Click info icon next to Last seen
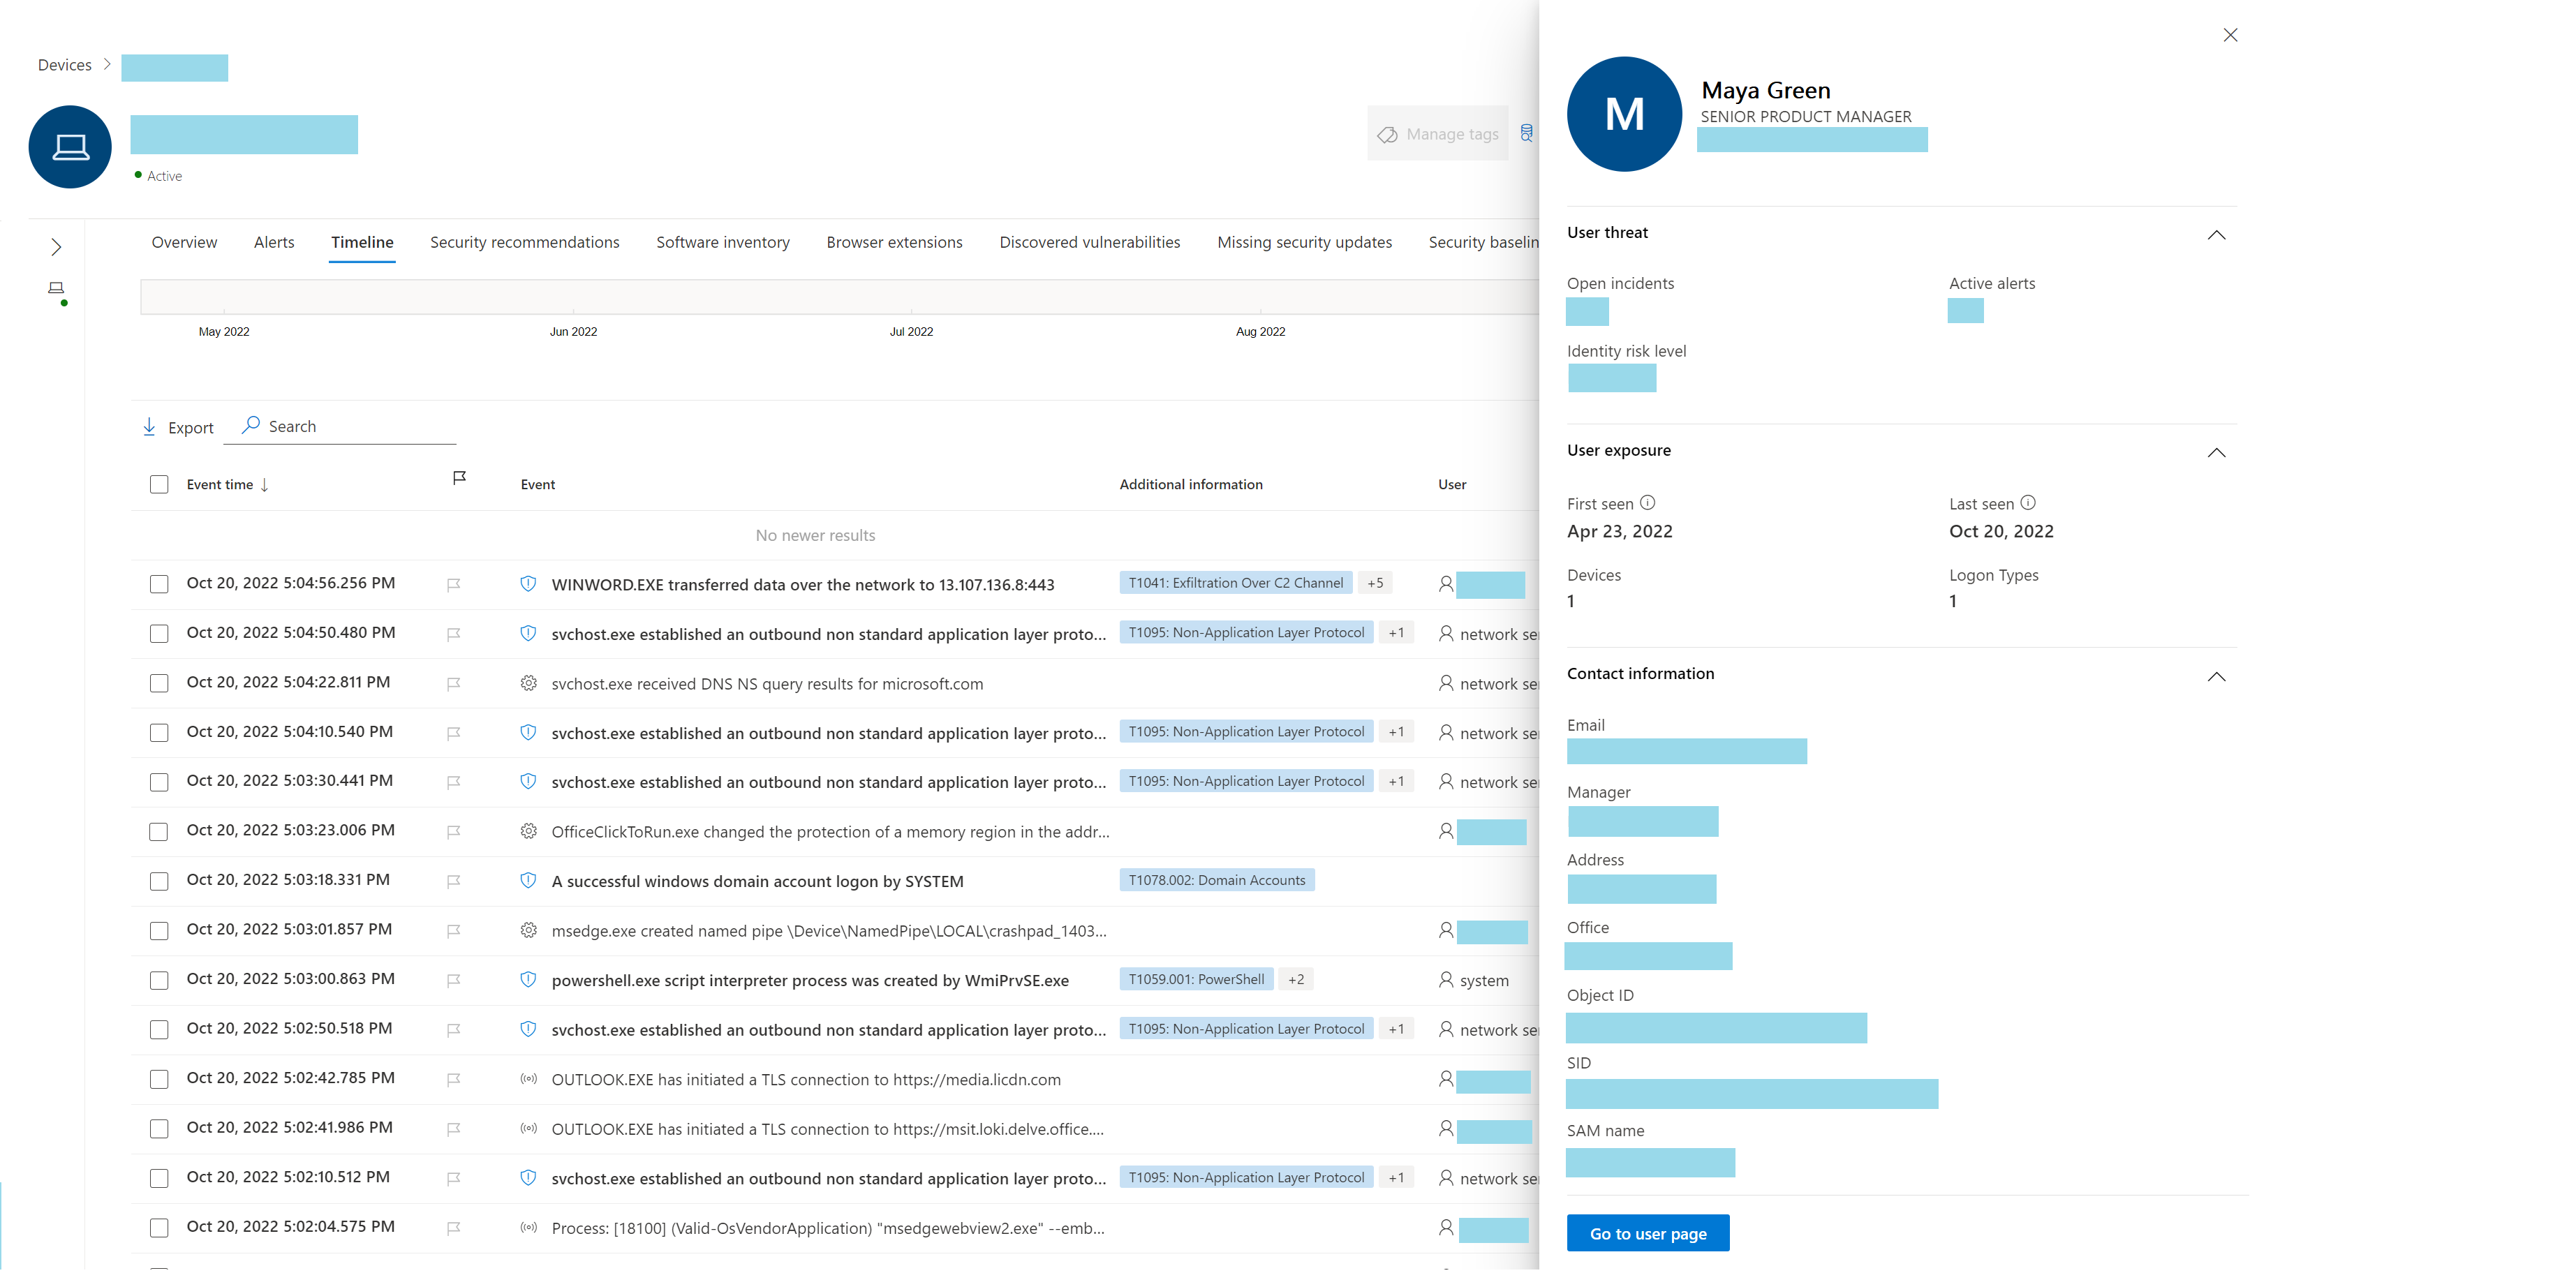This screenshot has width=2576, height=1273. 2027,503
